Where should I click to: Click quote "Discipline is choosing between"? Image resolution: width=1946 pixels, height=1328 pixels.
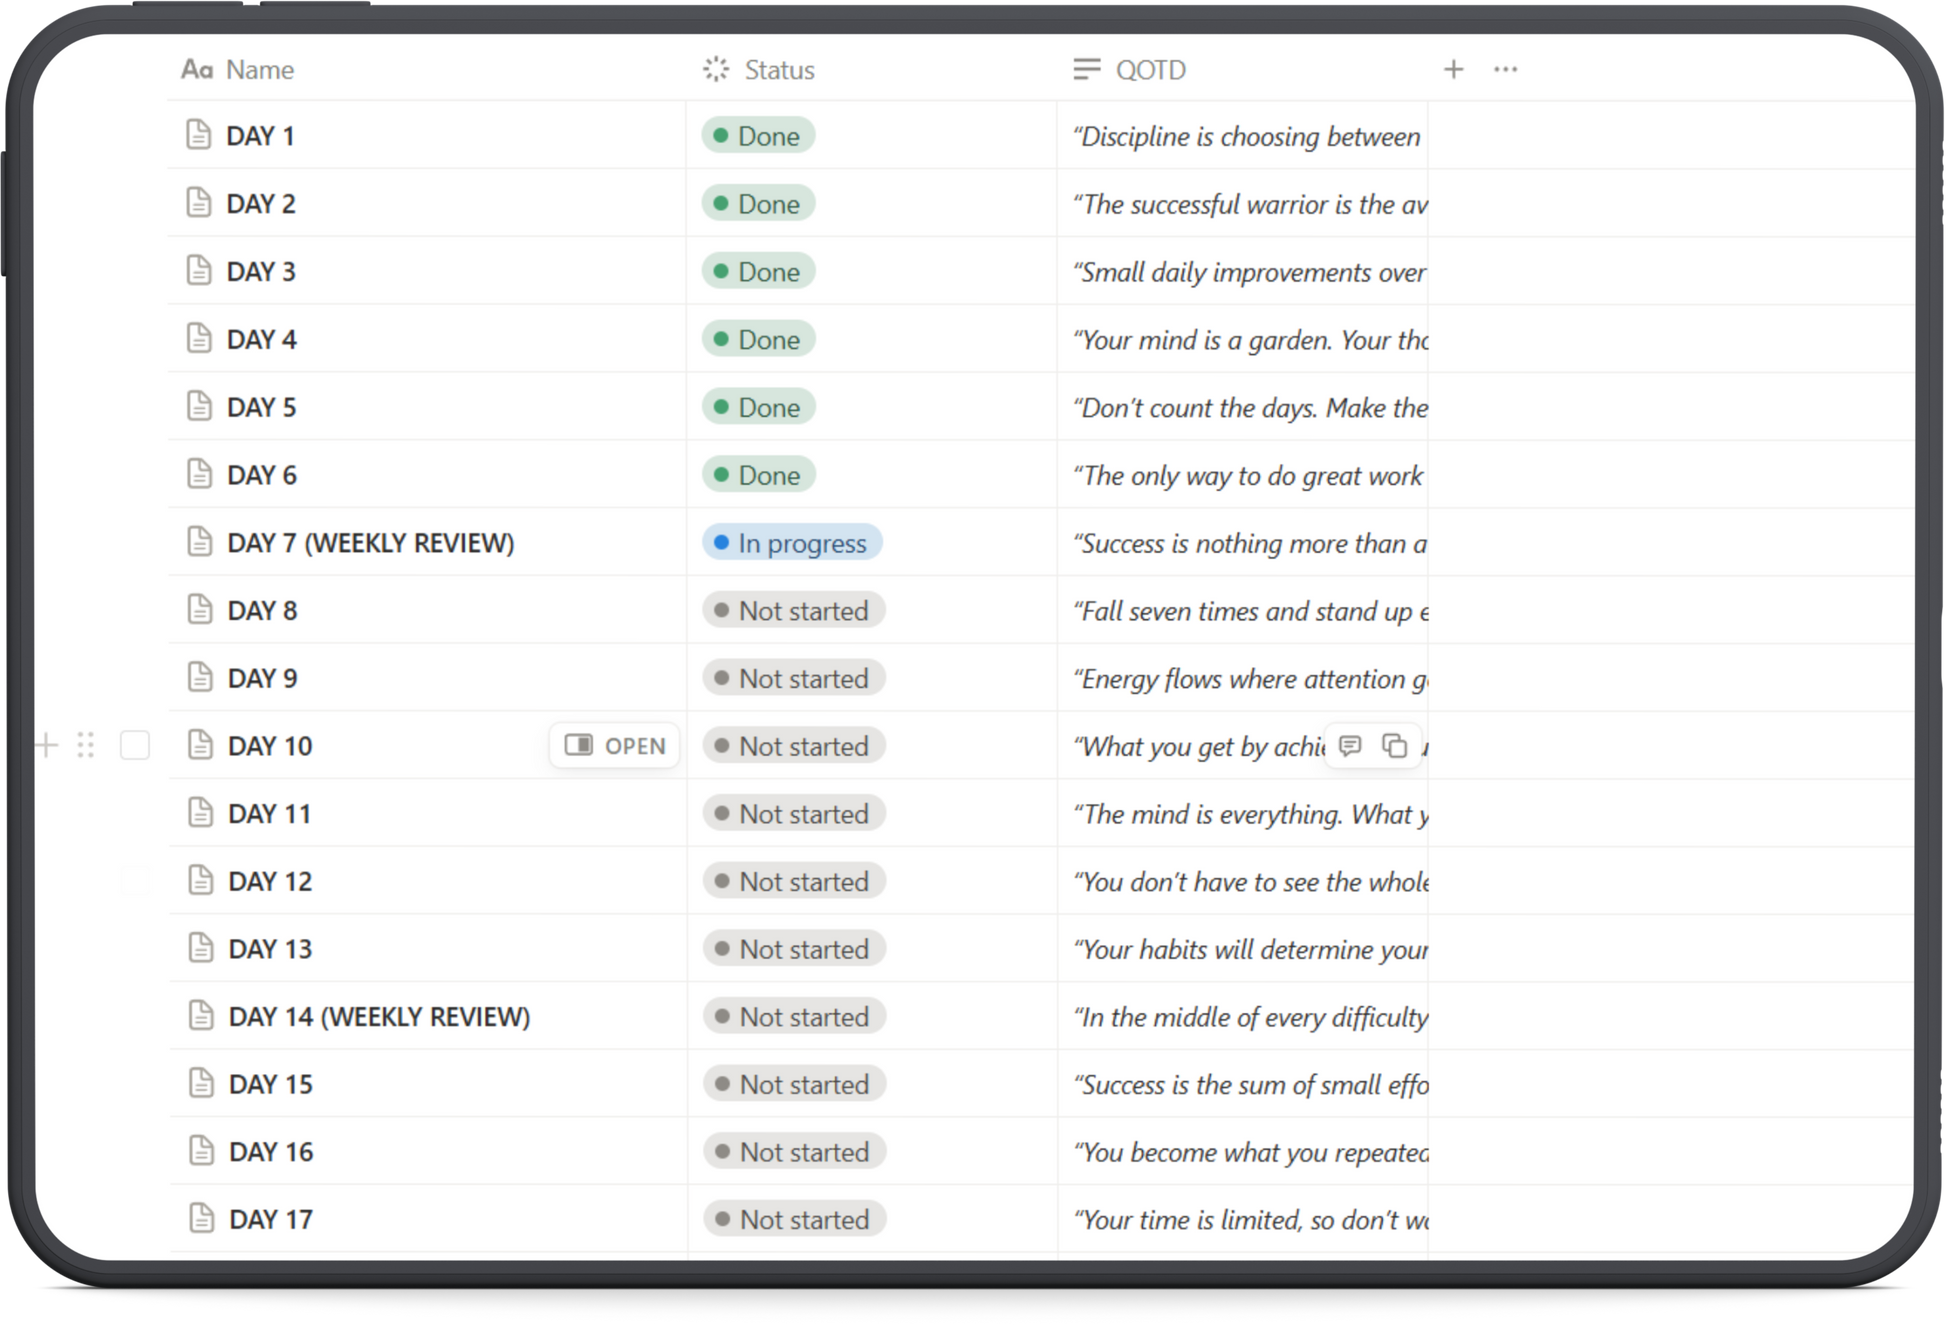(1246, 136)
